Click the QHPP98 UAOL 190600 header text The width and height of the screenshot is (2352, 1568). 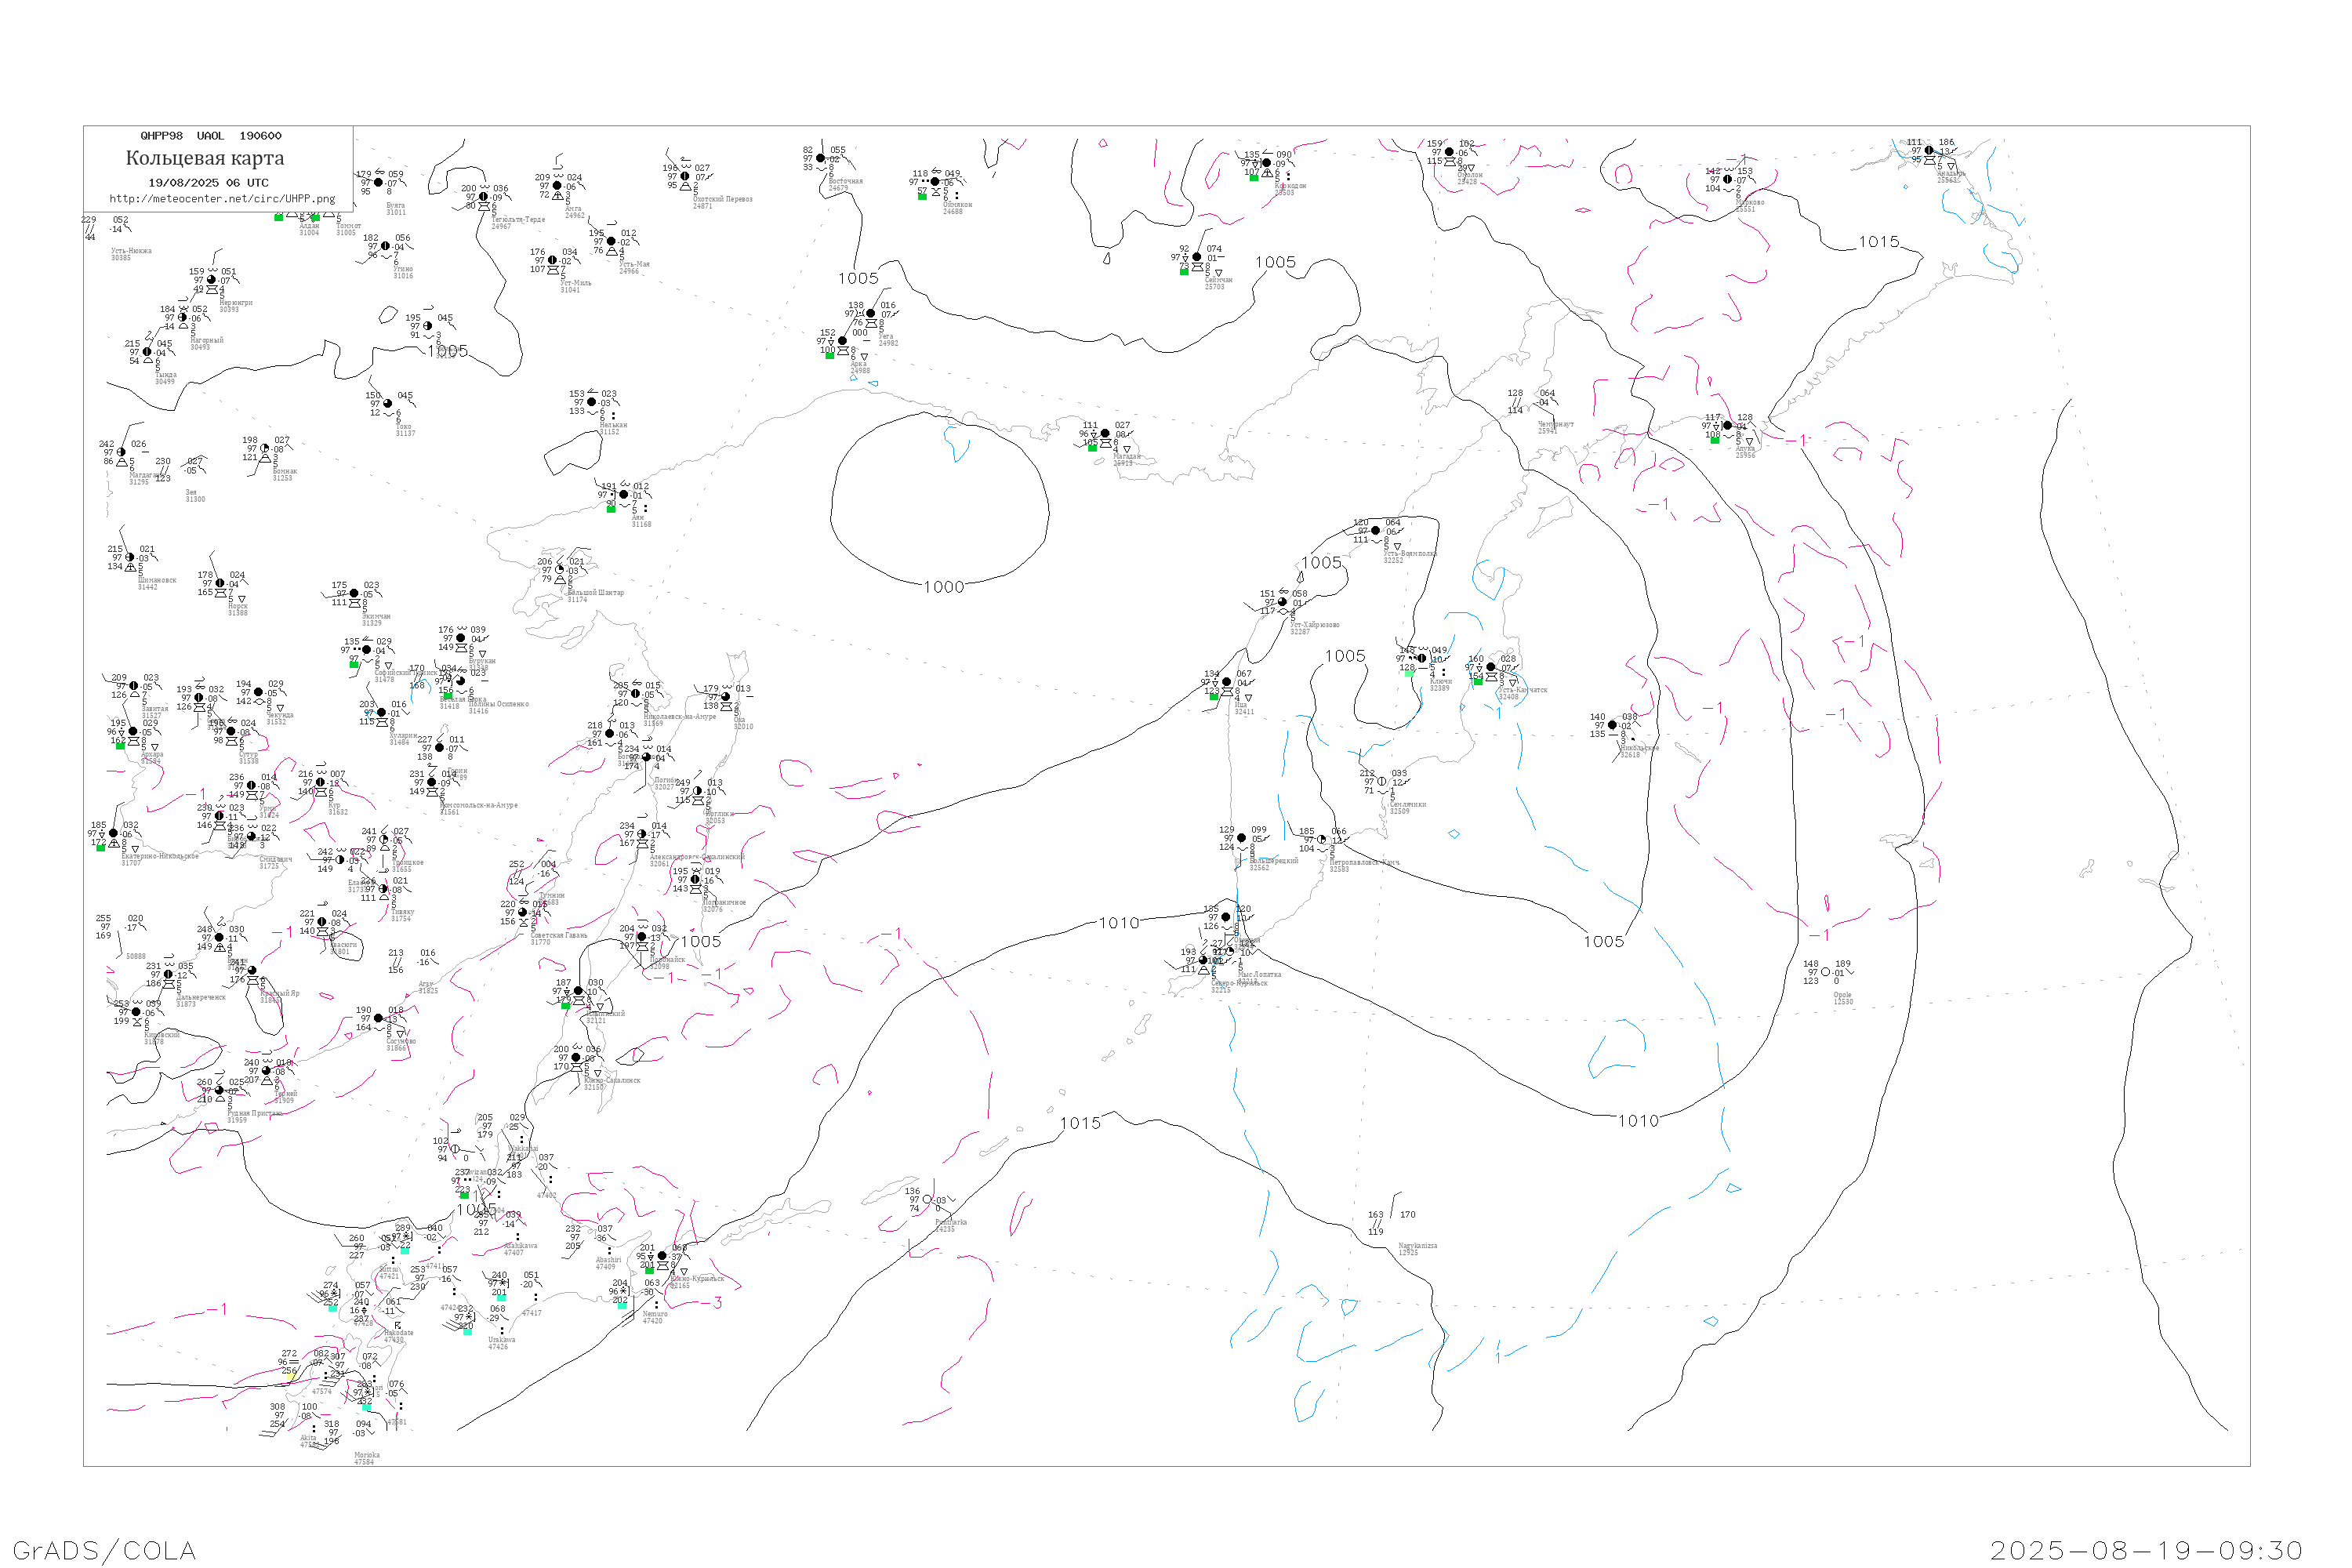pyautogui.click(x=210, y=136)
